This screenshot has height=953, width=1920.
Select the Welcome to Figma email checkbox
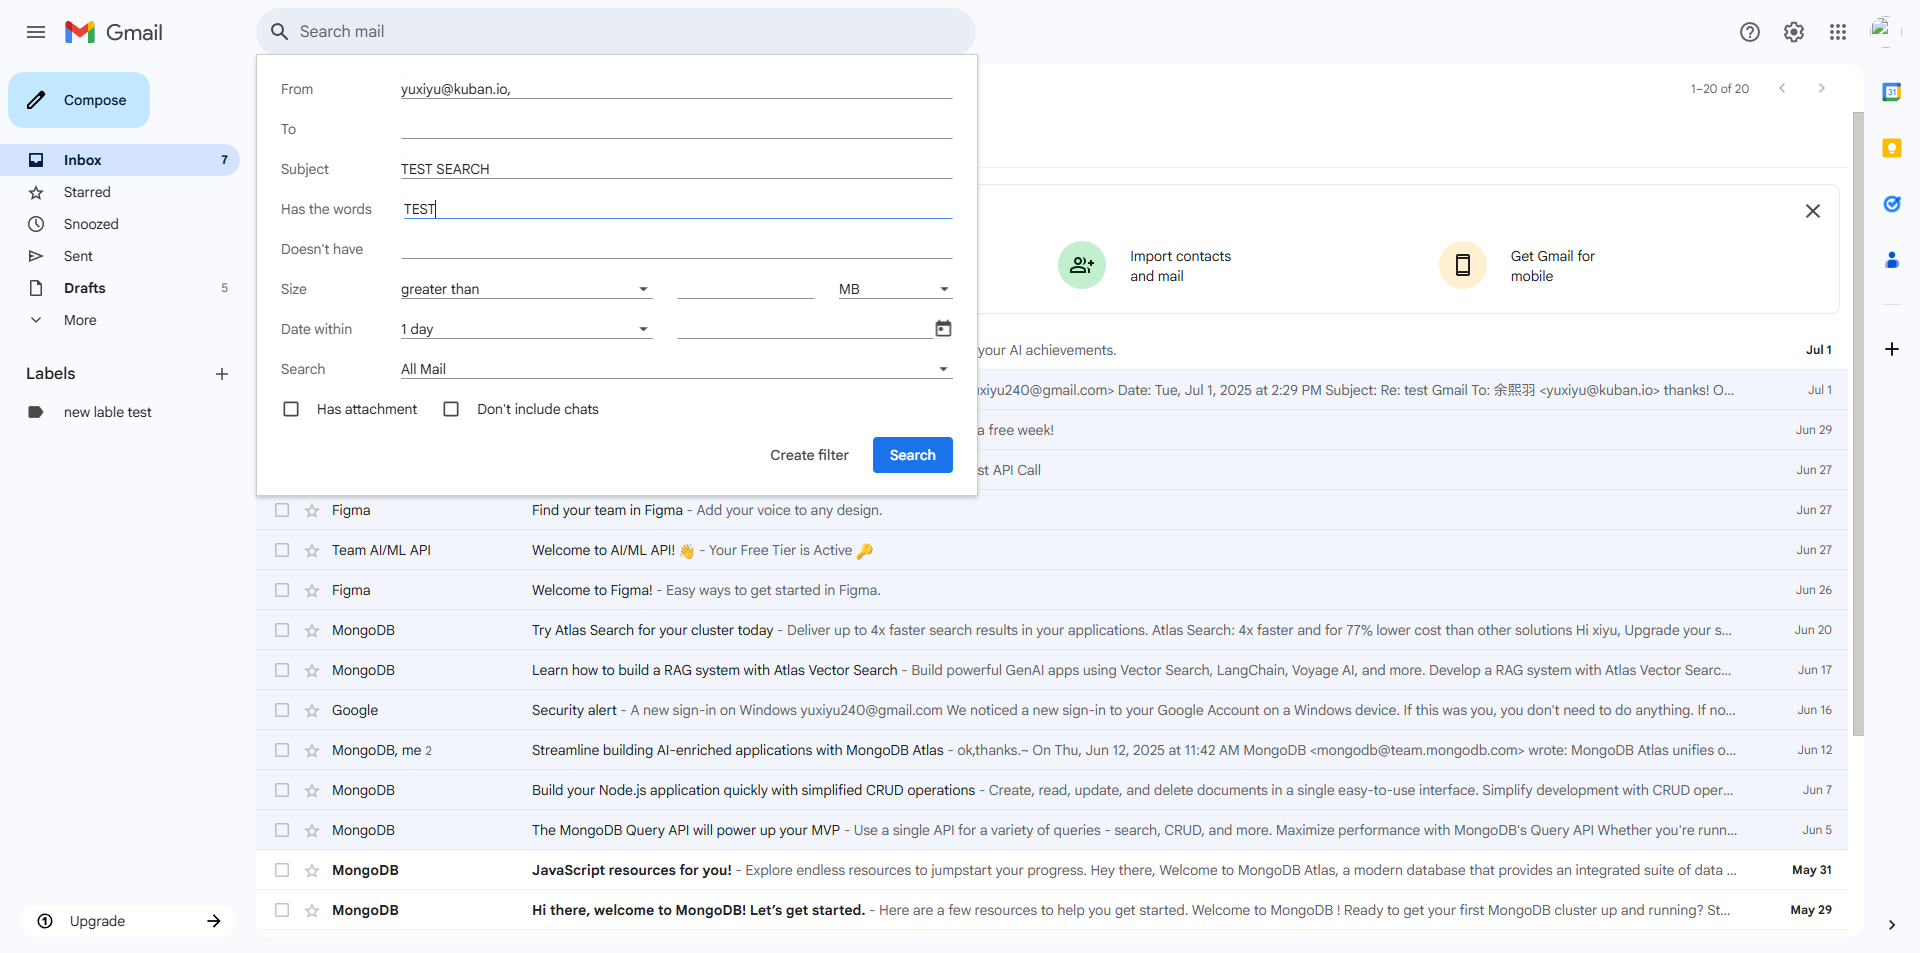[x=282, y=590]
